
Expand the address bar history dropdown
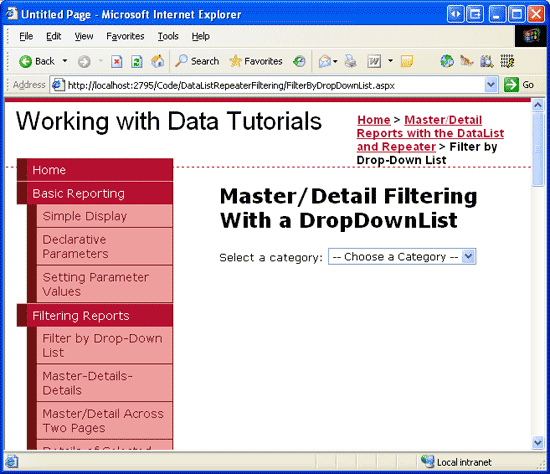pyautogui.click(x=491, y=85)
